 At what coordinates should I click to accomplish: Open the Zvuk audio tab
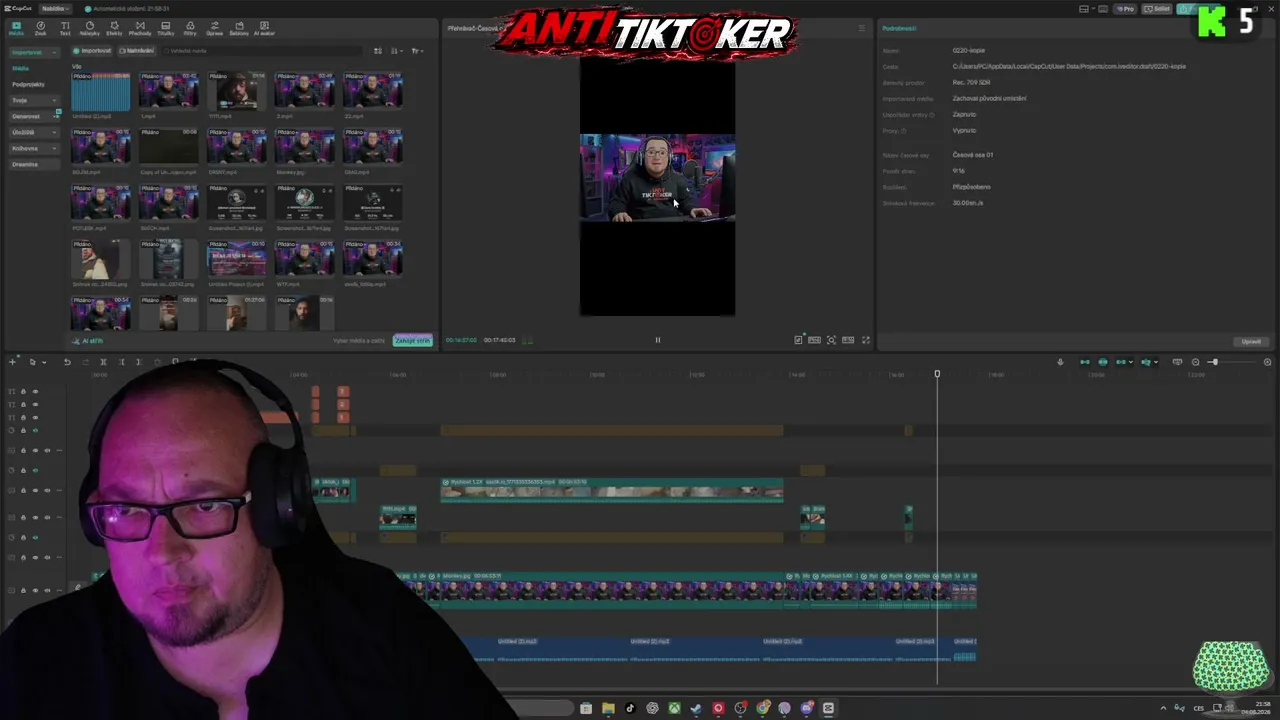[41, 28]
